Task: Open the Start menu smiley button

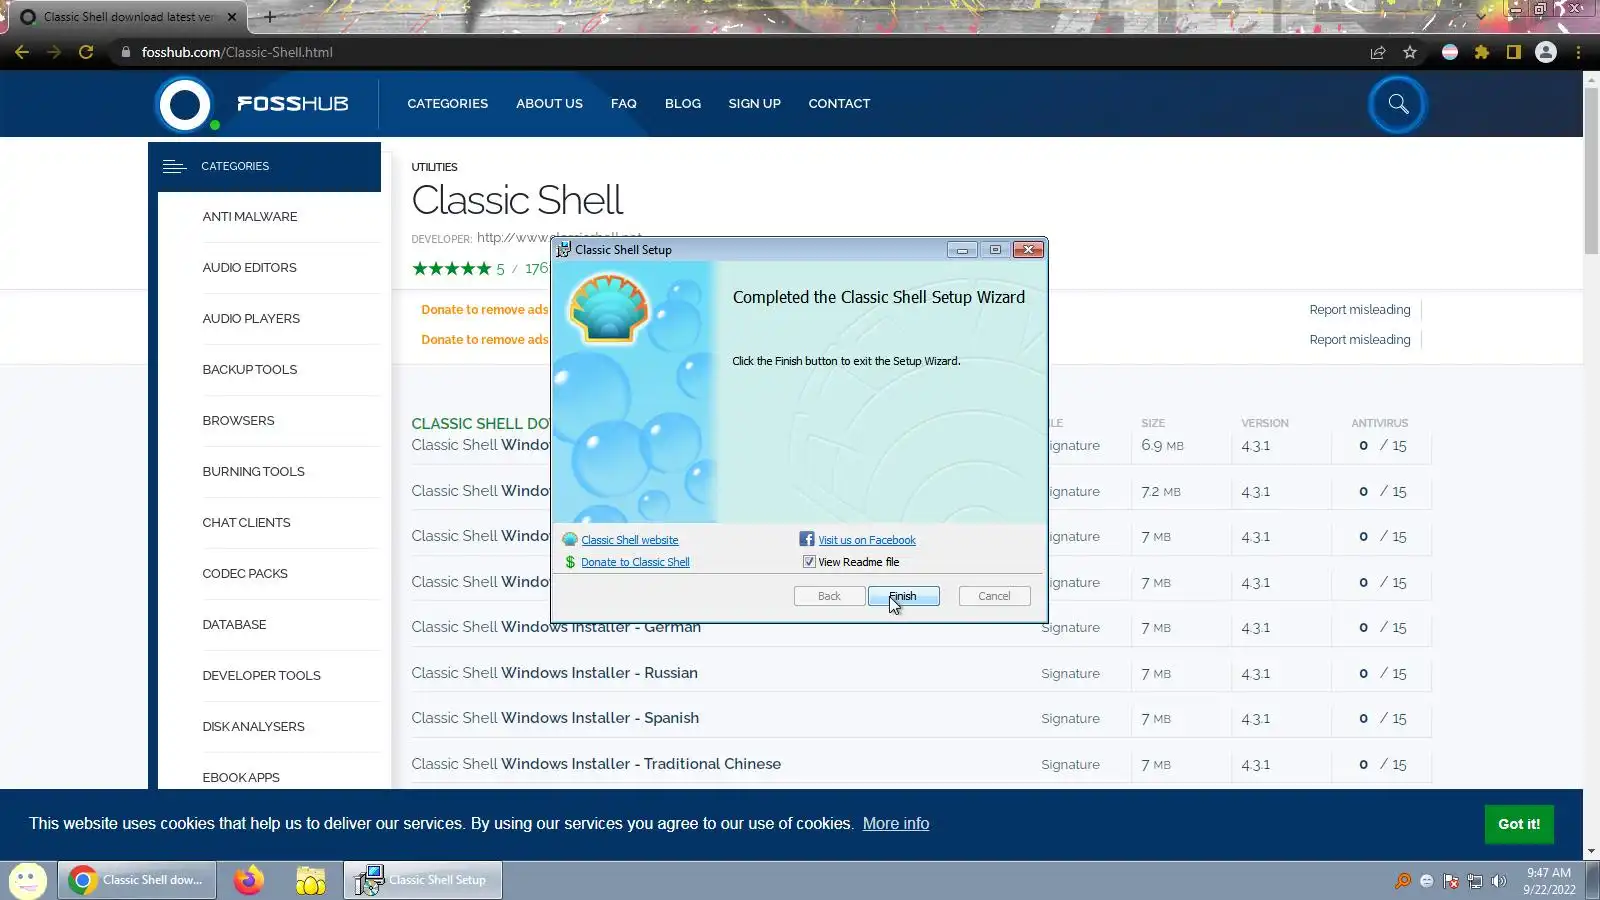Action: tap(27, 880)
